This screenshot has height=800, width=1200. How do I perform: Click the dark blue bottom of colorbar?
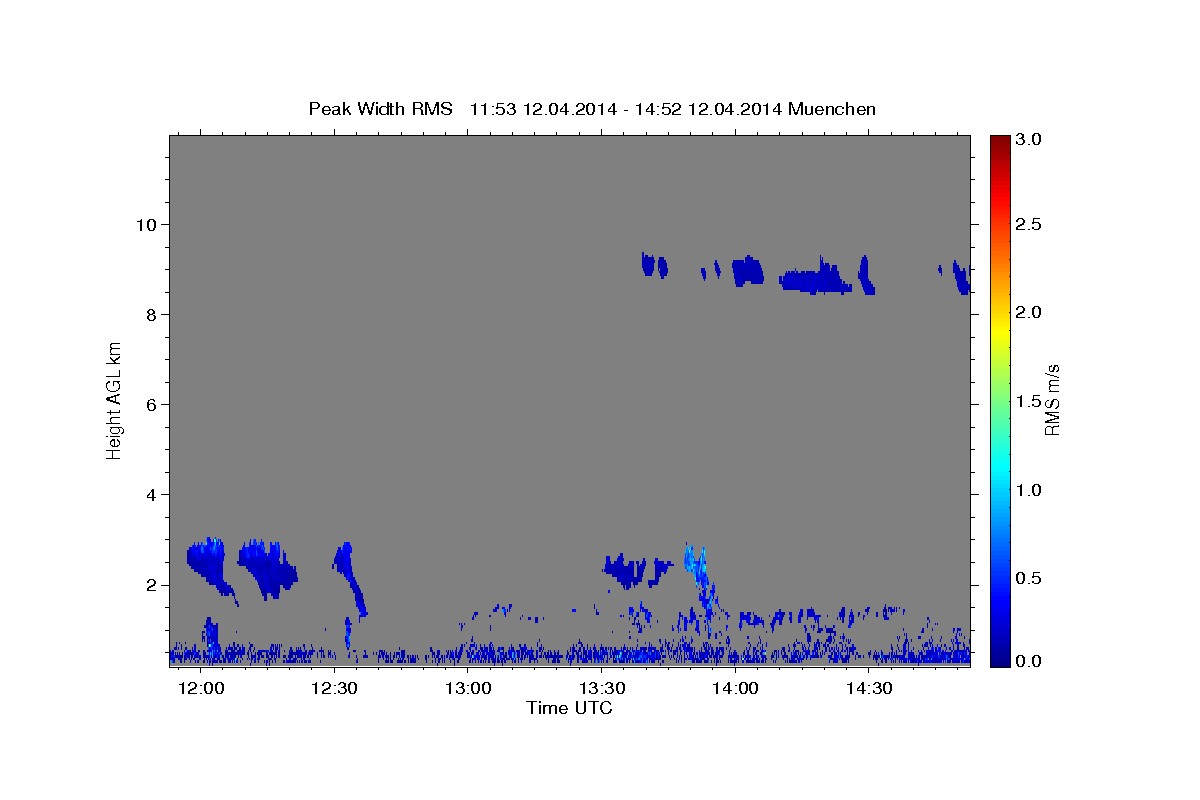coord(999,658)
